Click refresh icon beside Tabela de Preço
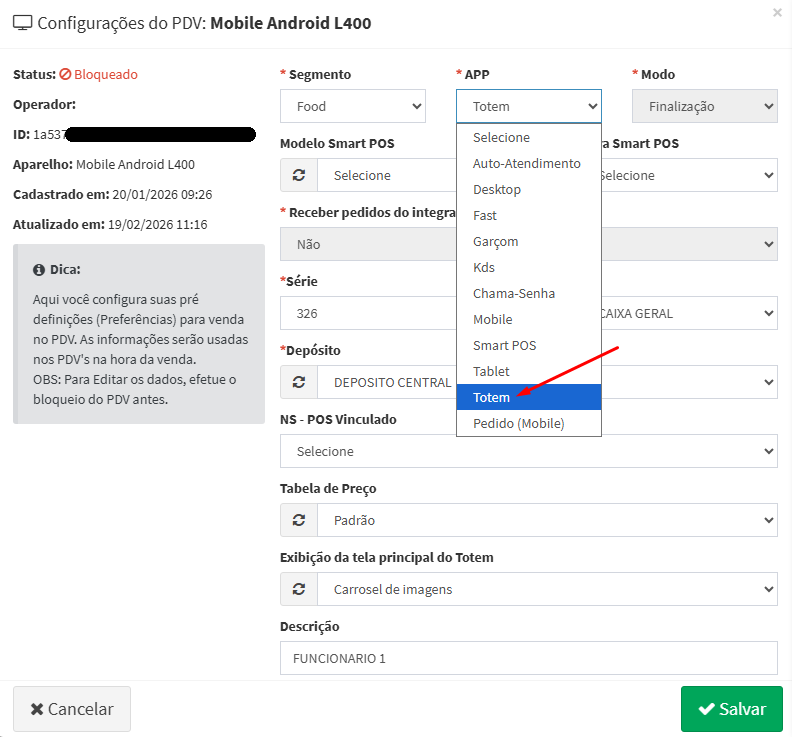 coord(298,520)
